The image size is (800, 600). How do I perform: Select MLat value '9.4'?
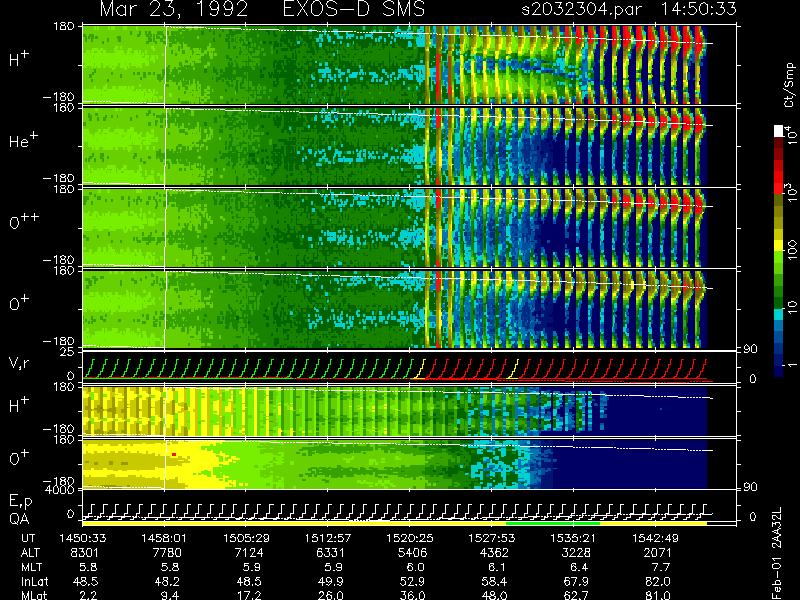coord(170,595)
